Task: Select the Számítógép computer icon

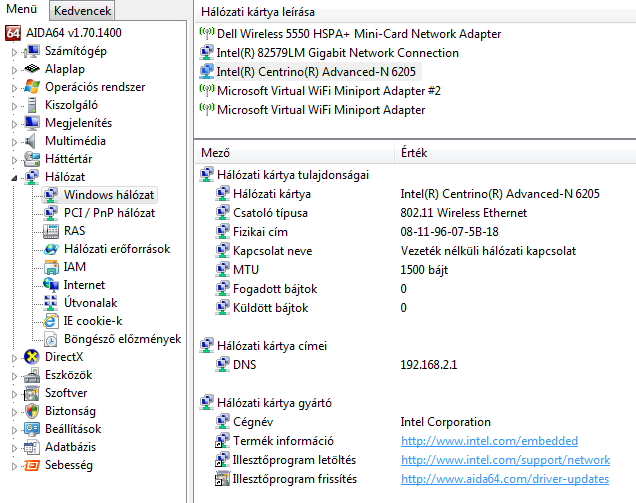Action: [x=32, y=51]
